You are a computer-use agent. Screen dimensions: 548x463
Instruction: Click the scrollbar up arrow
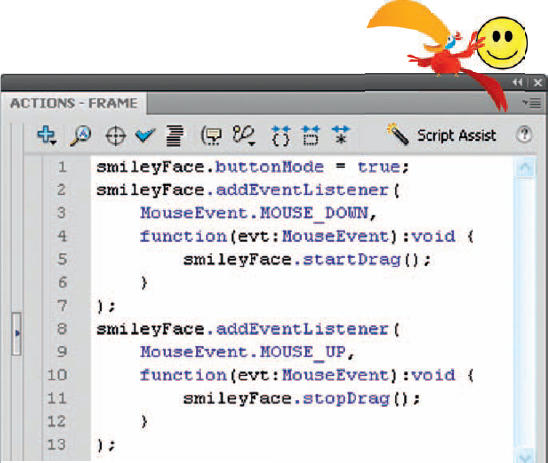[525, 168]
